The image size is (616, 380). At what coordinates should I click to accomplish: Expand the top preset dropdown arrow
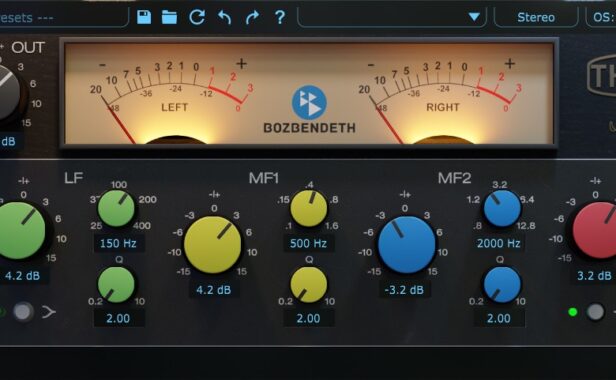(x=474, y=17)
